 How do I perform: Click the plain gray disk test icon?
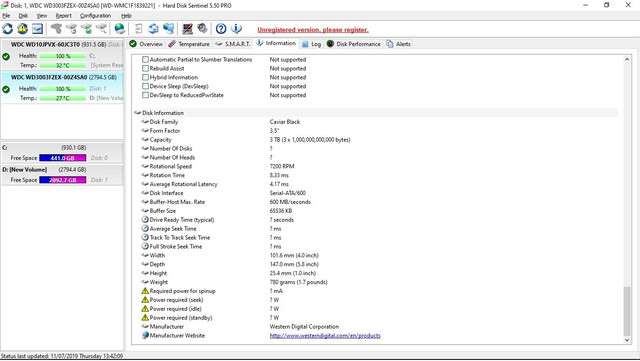[x=56, y=29]
